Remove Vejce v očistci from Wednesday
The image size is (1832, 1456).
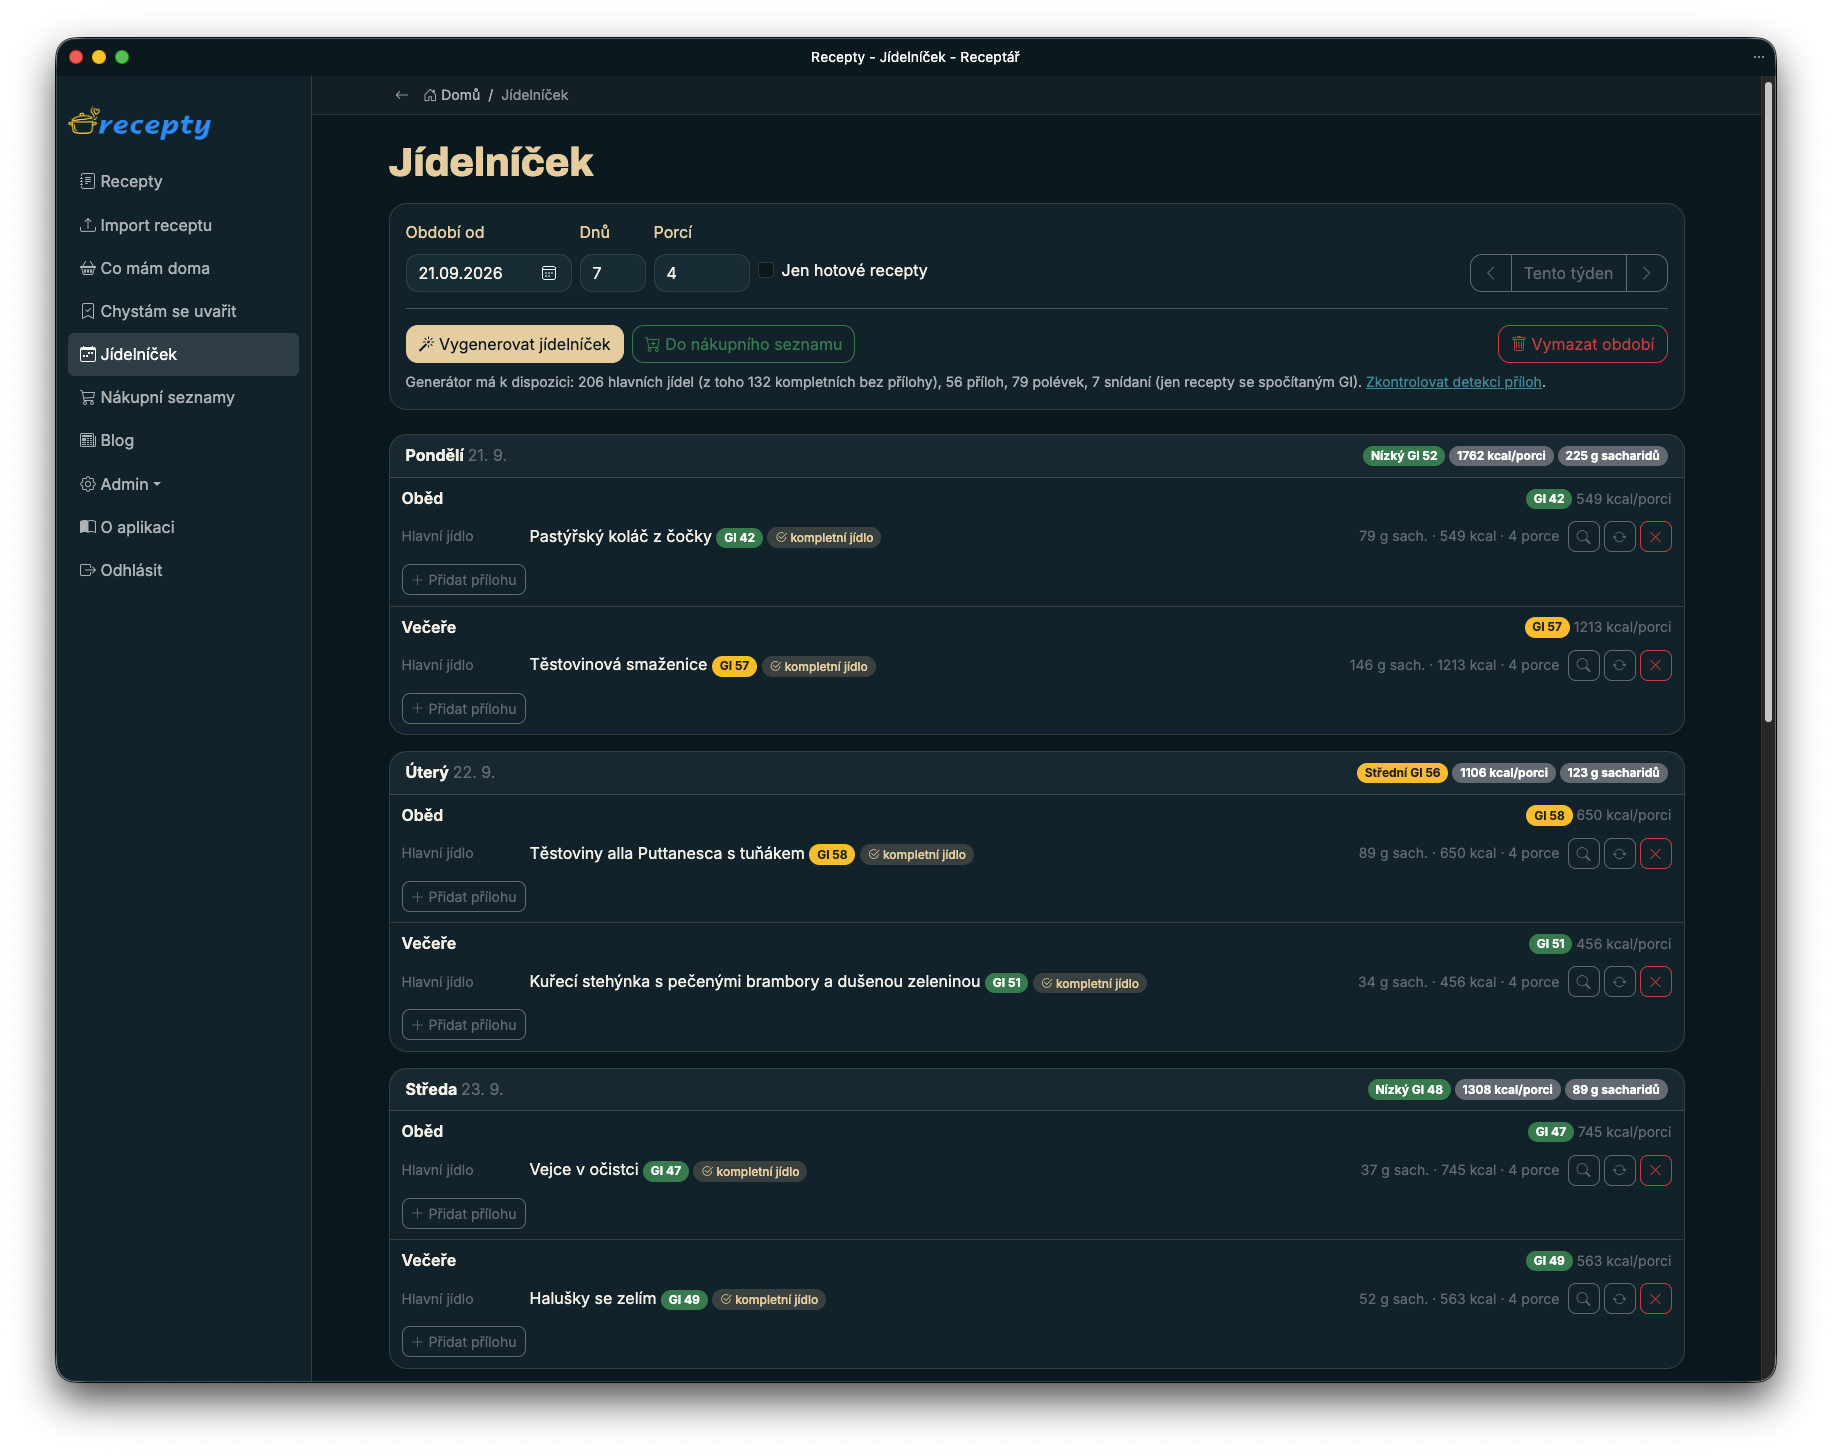point(1655,1170)
